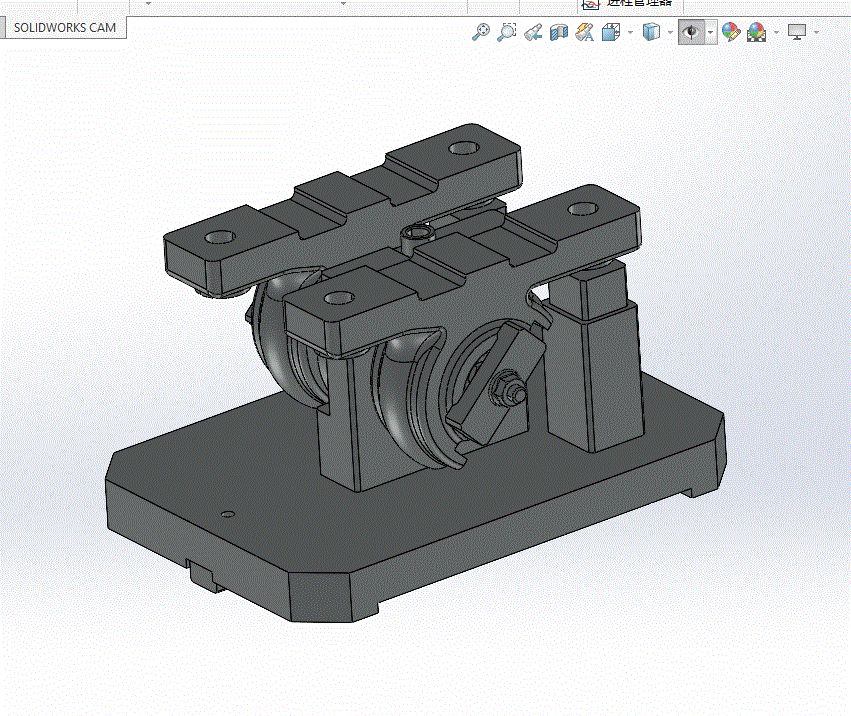The image size is (851, 716).
Task: Click the View Orientation cube icon
Action: click(x=611, y=32)
